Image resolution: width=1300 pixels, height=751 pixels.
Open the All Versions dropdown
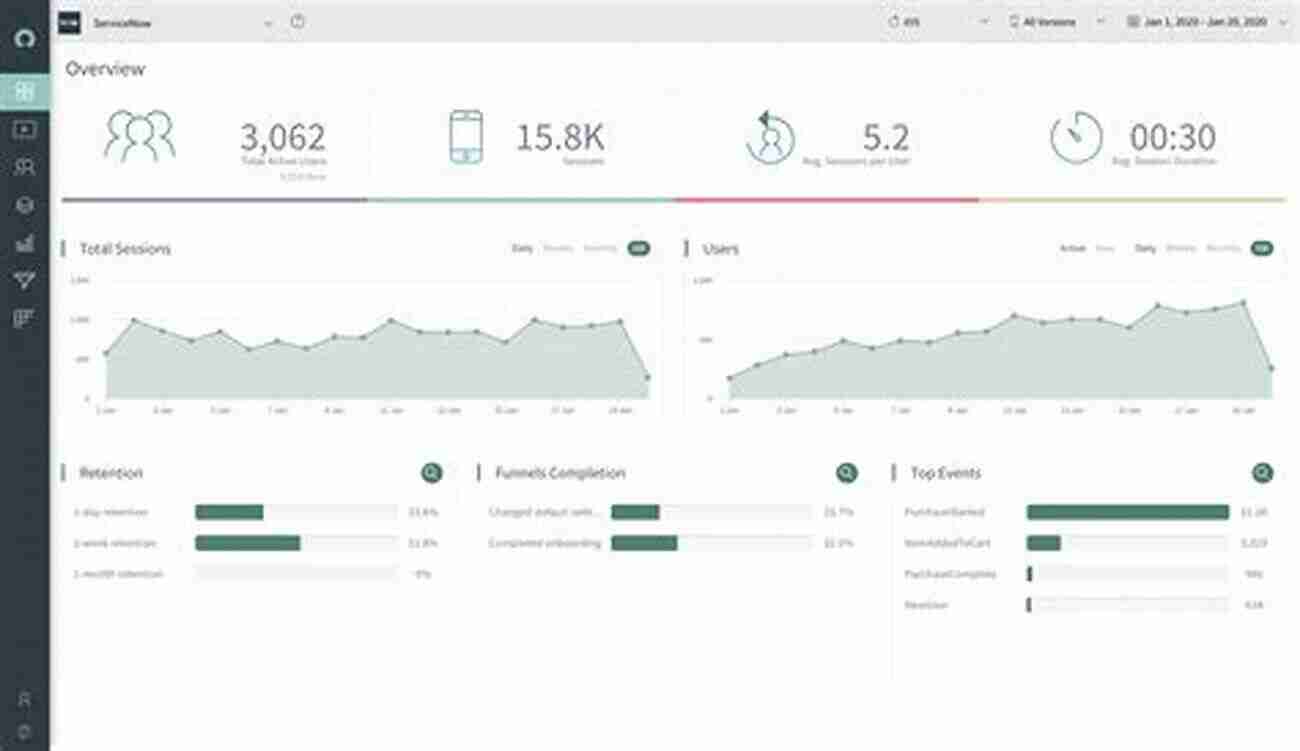tap(1056, 21)
